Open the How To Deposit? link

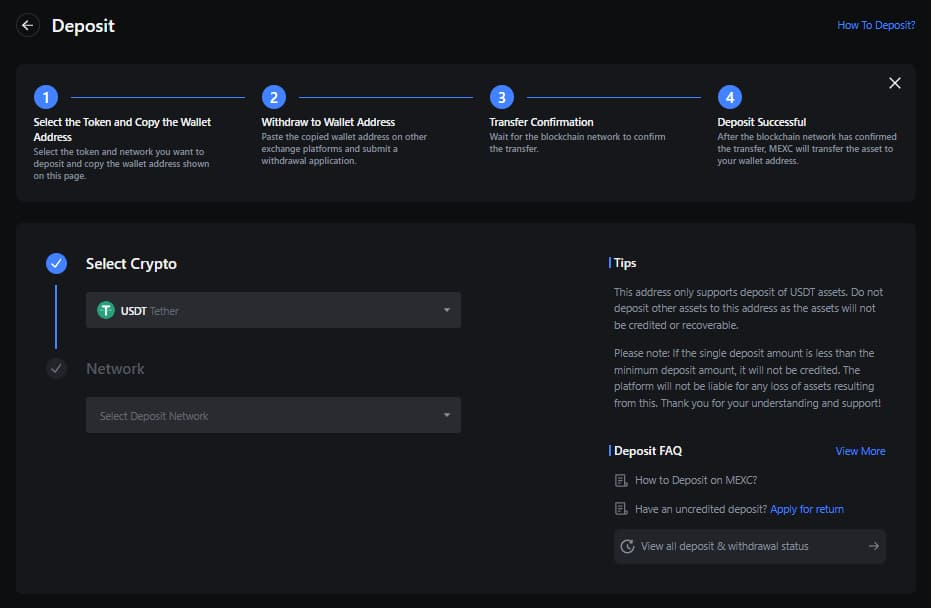tap(875, 25)
